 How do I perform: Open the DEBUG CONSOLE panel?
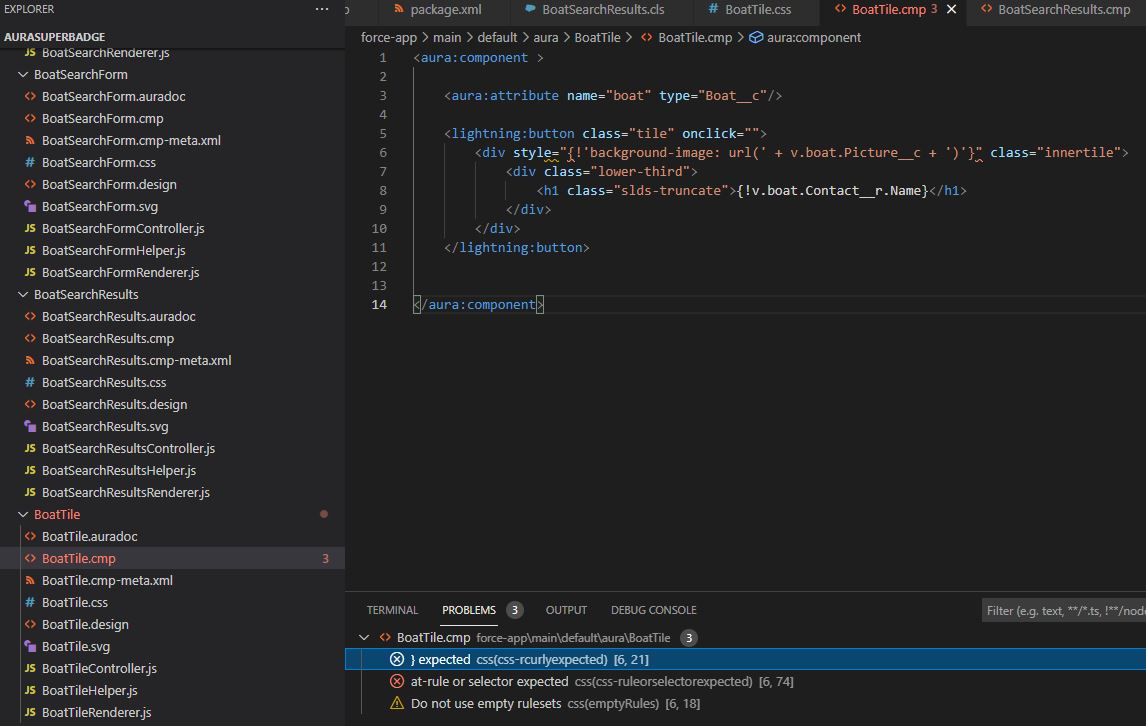click(653, 610)
